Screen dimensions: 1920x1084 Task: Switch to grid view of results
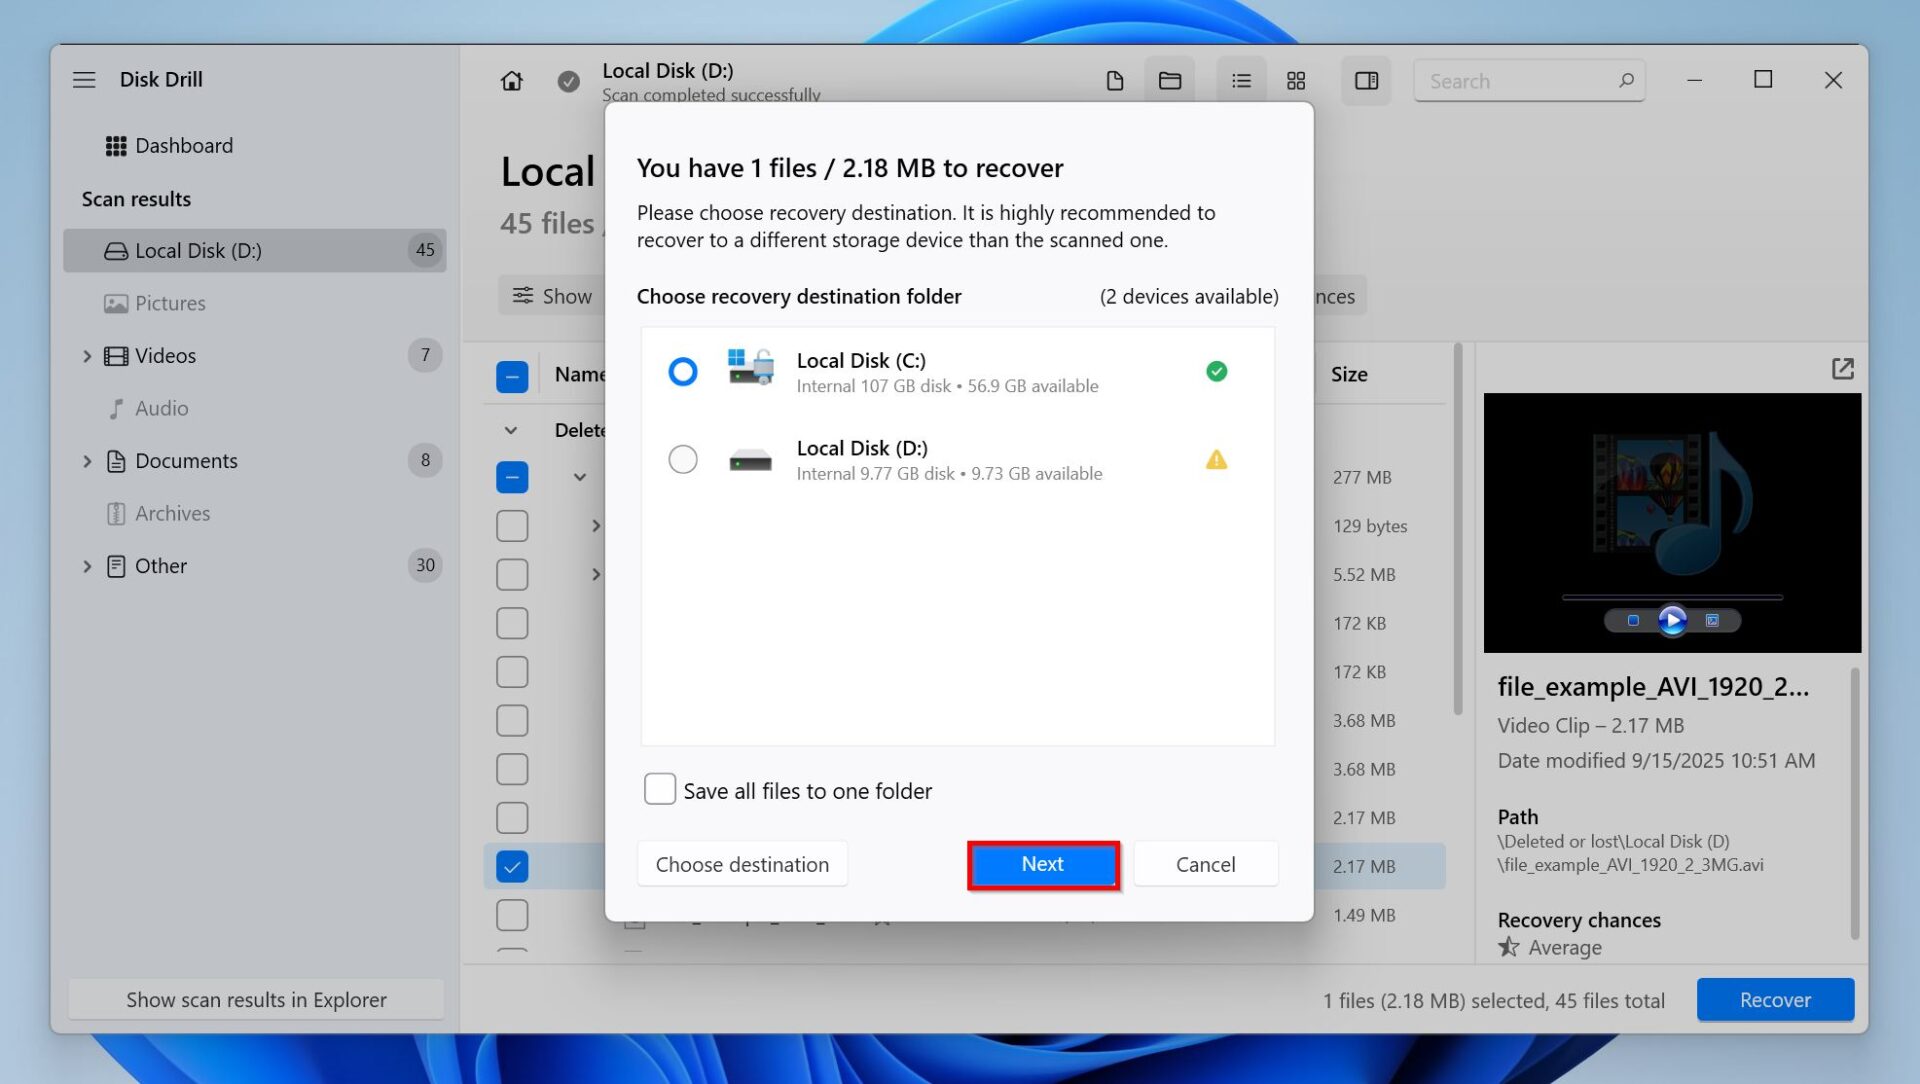pyautogui.click(x=1296, y=80)
